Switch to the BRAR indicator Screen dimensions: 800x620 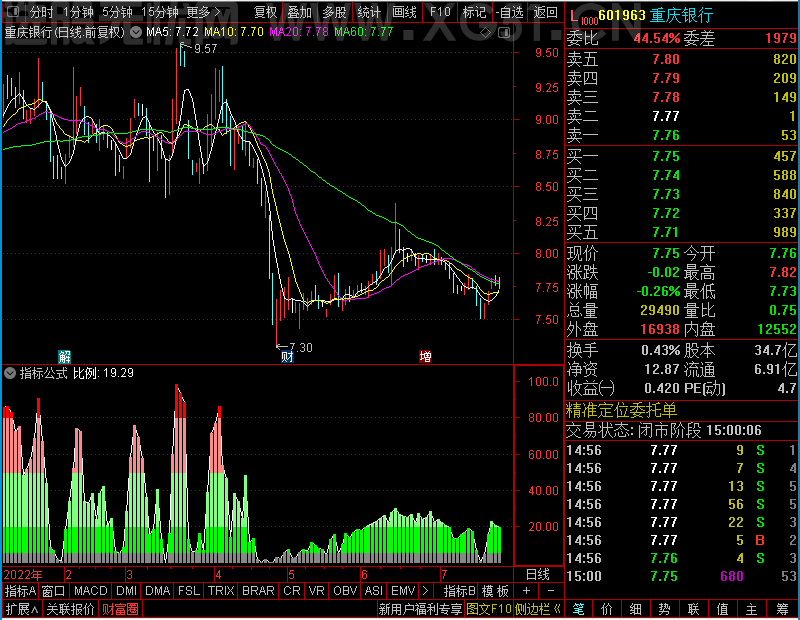(258, 591)
